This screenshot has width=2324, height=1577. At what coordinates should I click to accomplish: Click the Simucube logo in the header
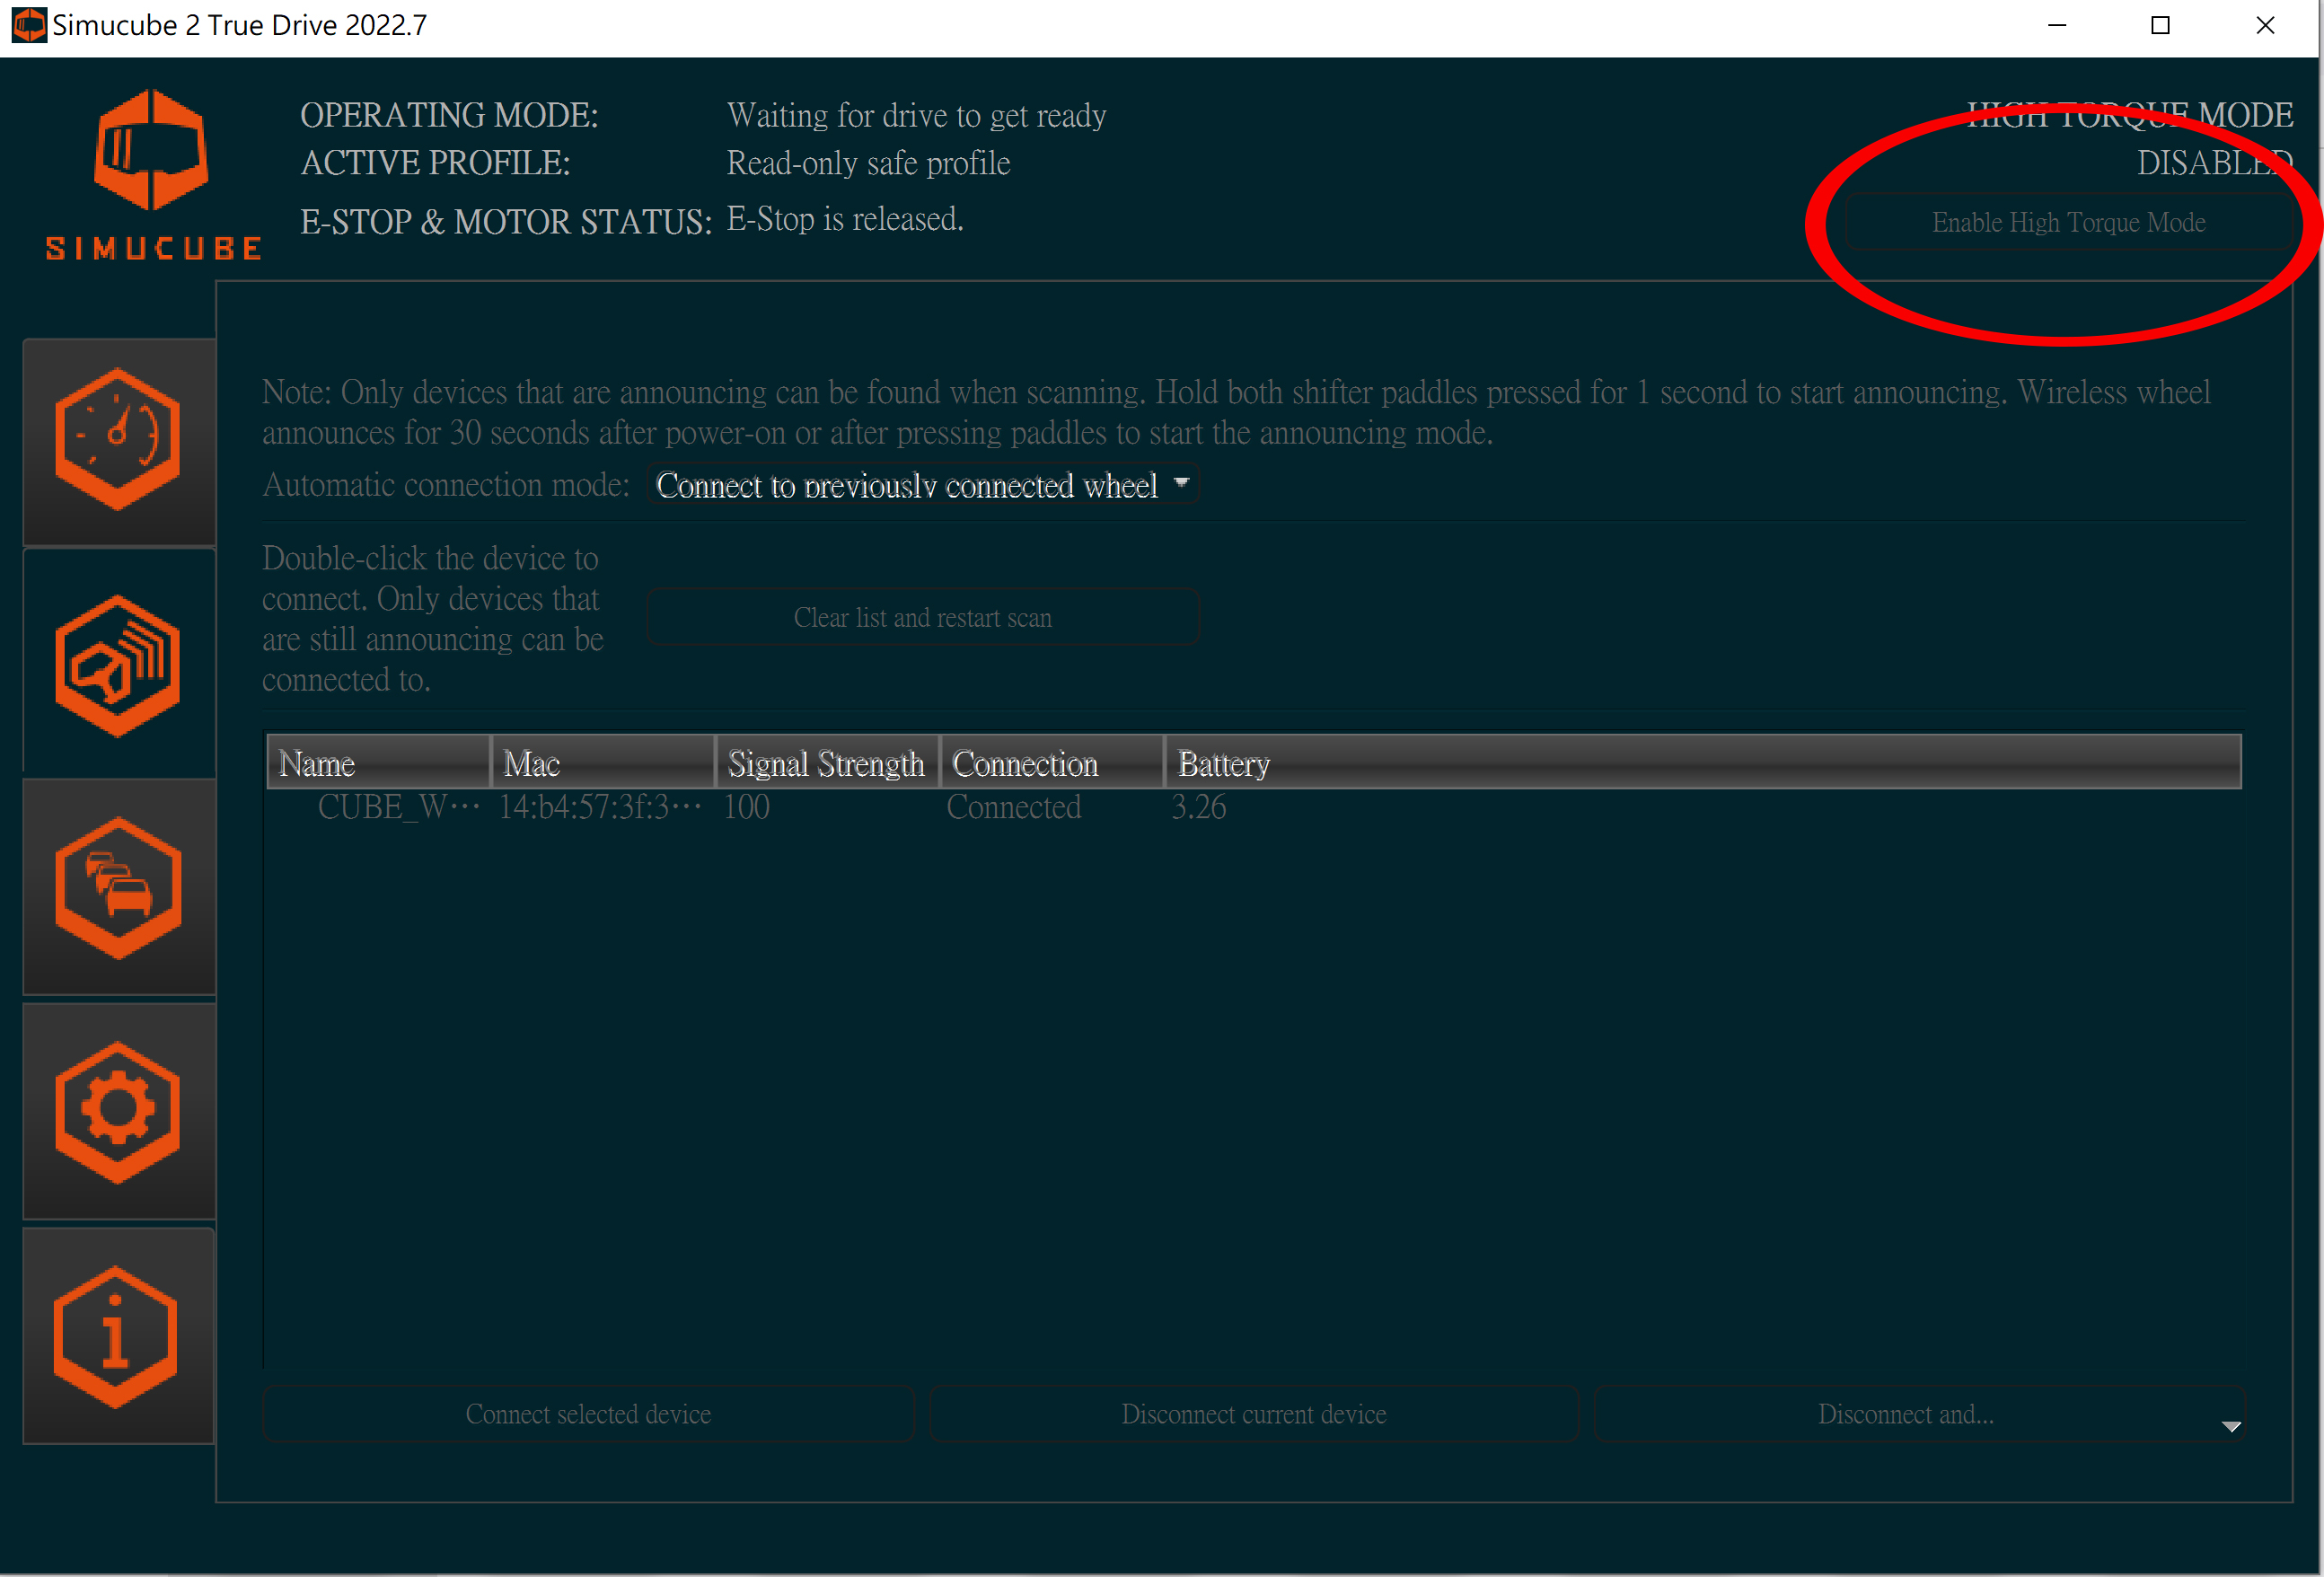(x=153, y=175)
